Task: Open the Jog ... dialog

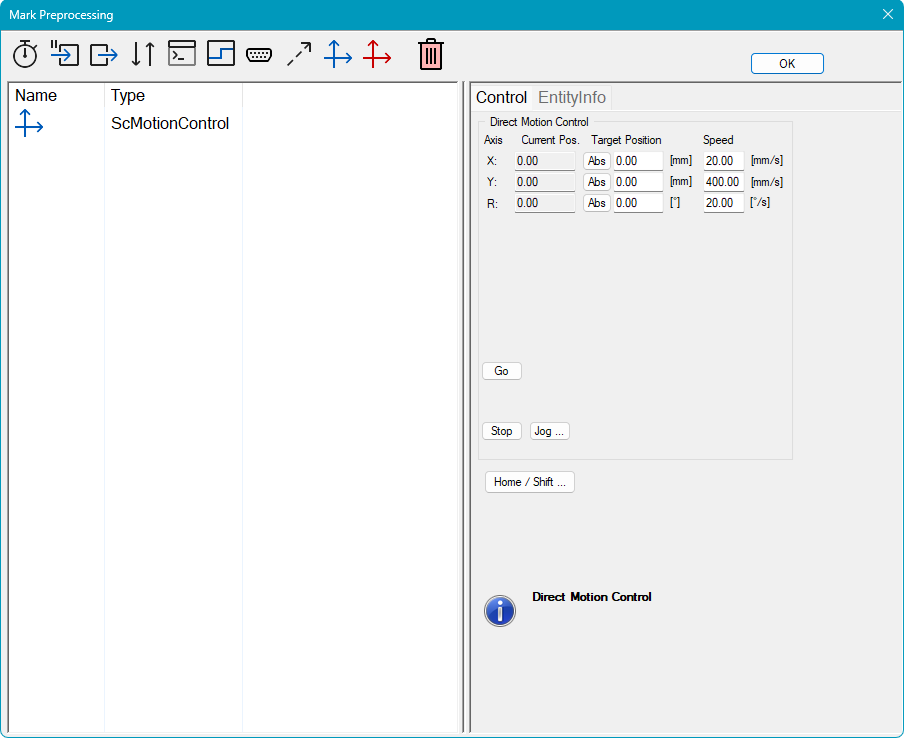Action: pyautogui.click(x=549, y=431)
